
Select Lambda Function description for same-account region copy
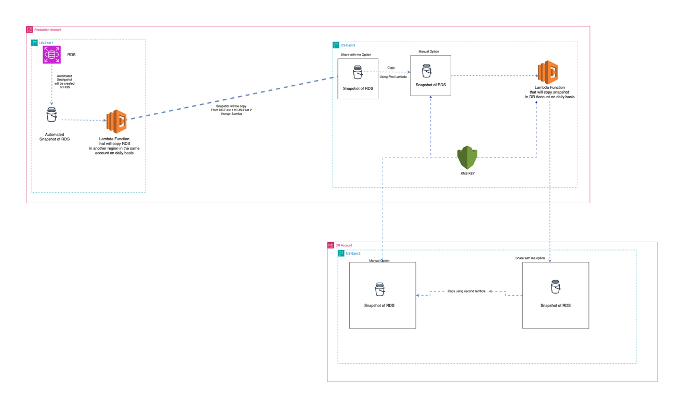pos(114,146)
